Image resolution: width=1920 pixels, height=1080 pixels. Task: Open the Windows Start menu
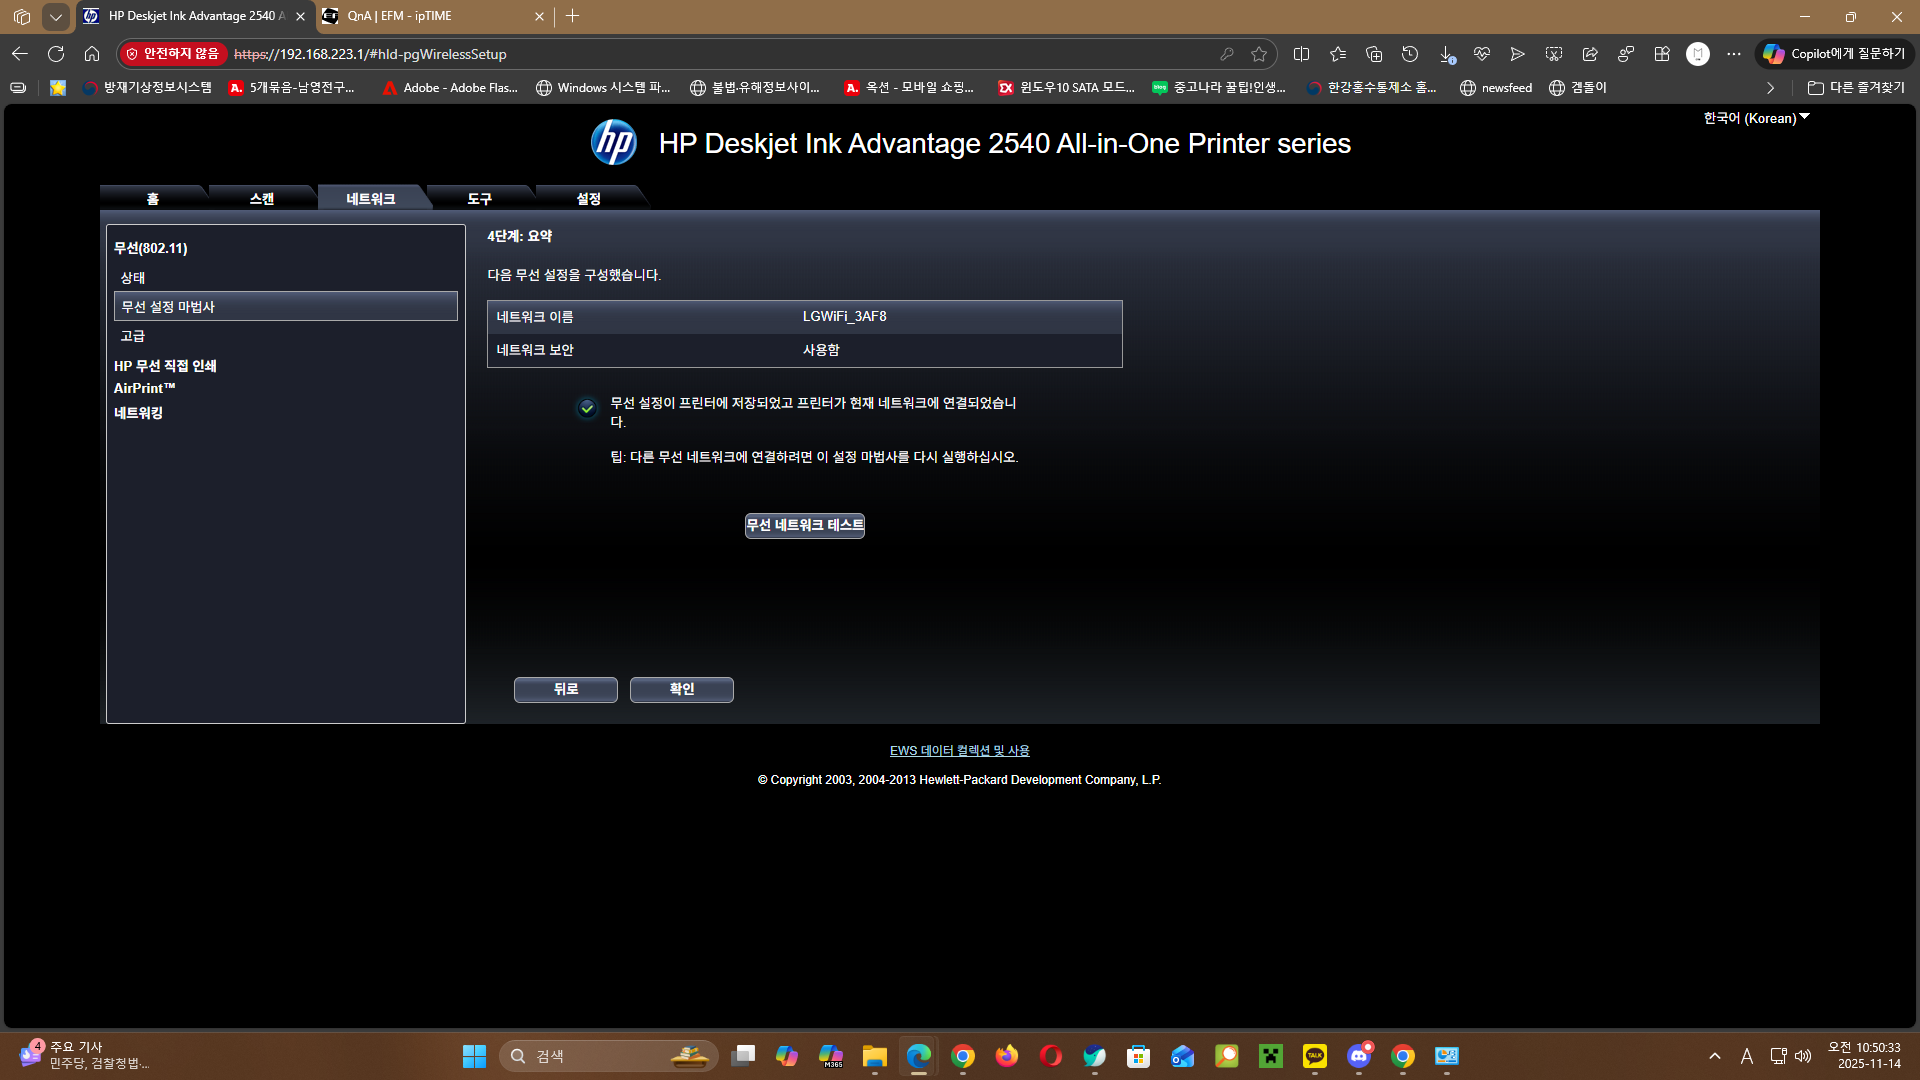(x=474, y=1056)
